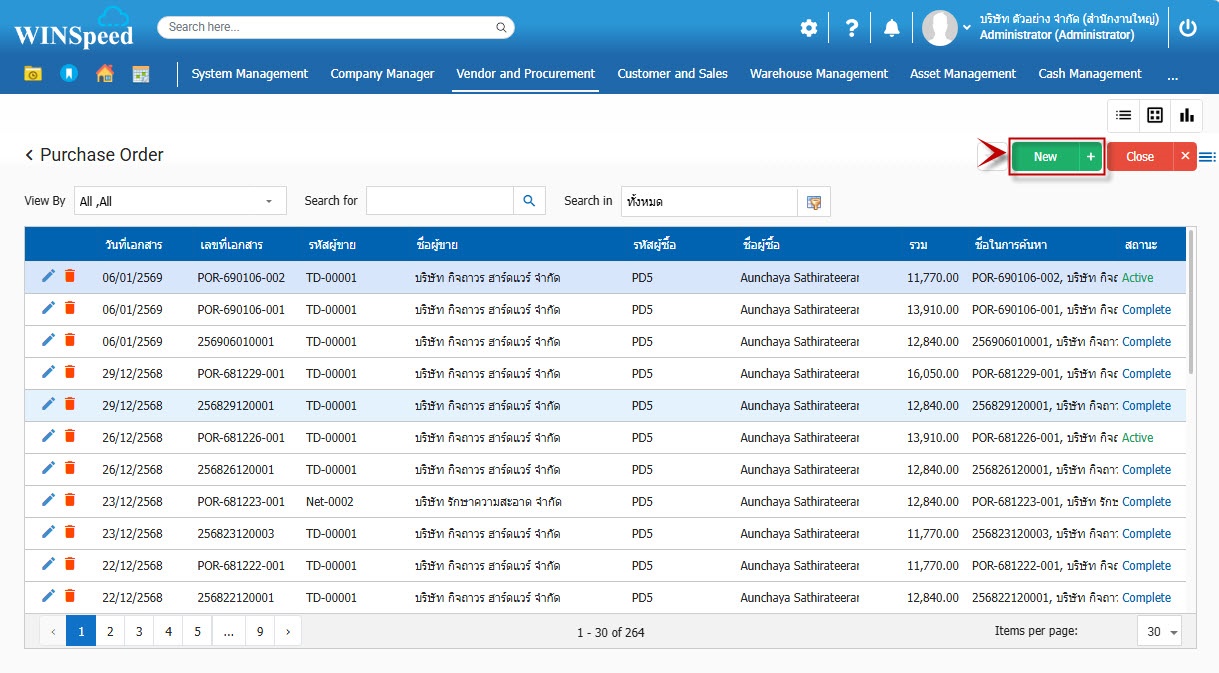Go to page 3 of results
Viewport: 1219px width, 673px height.
[139, 631]
